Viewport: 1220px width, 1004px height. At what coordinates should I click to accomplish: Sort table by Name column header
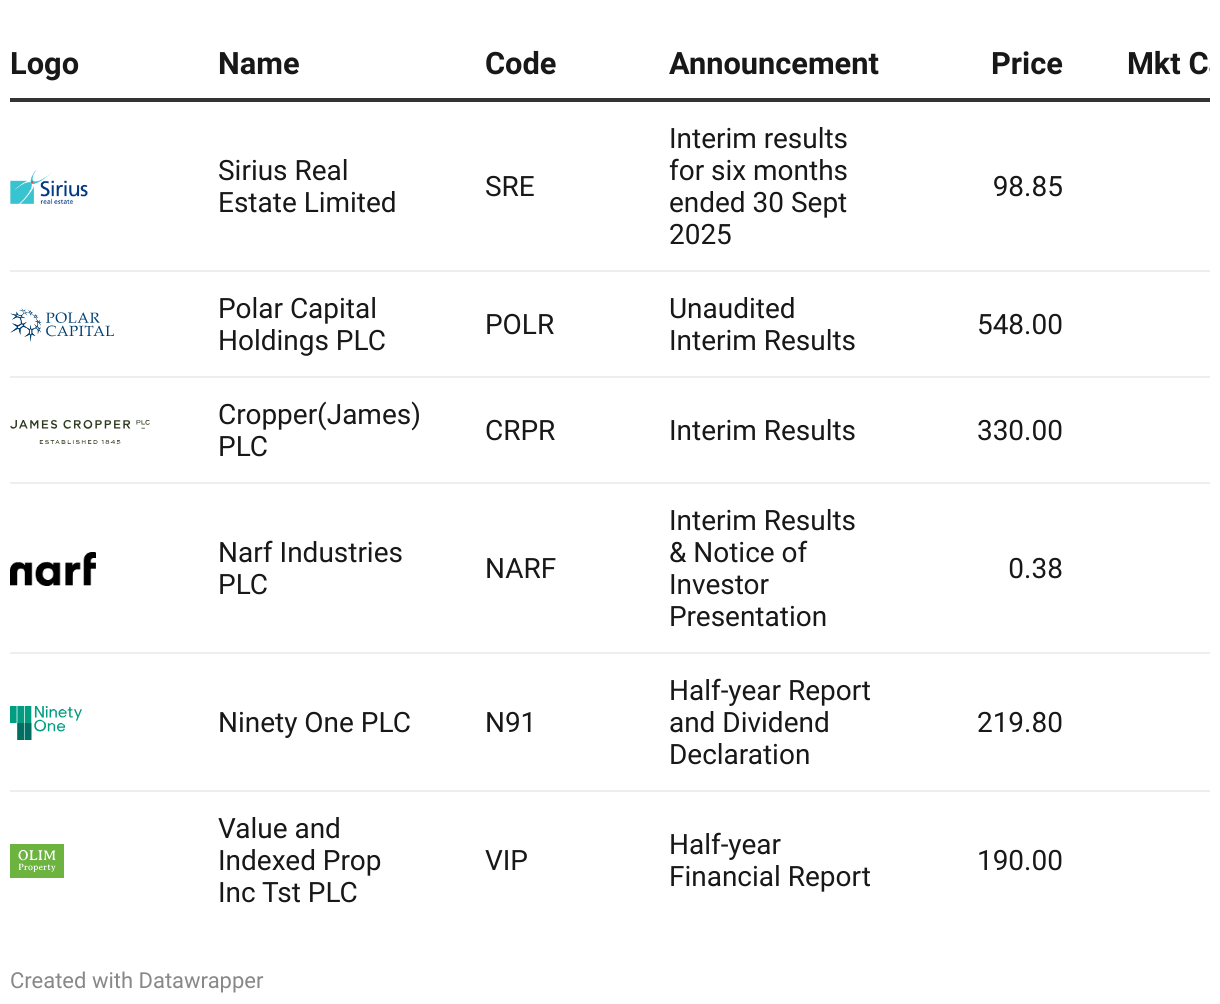(259, 64)
